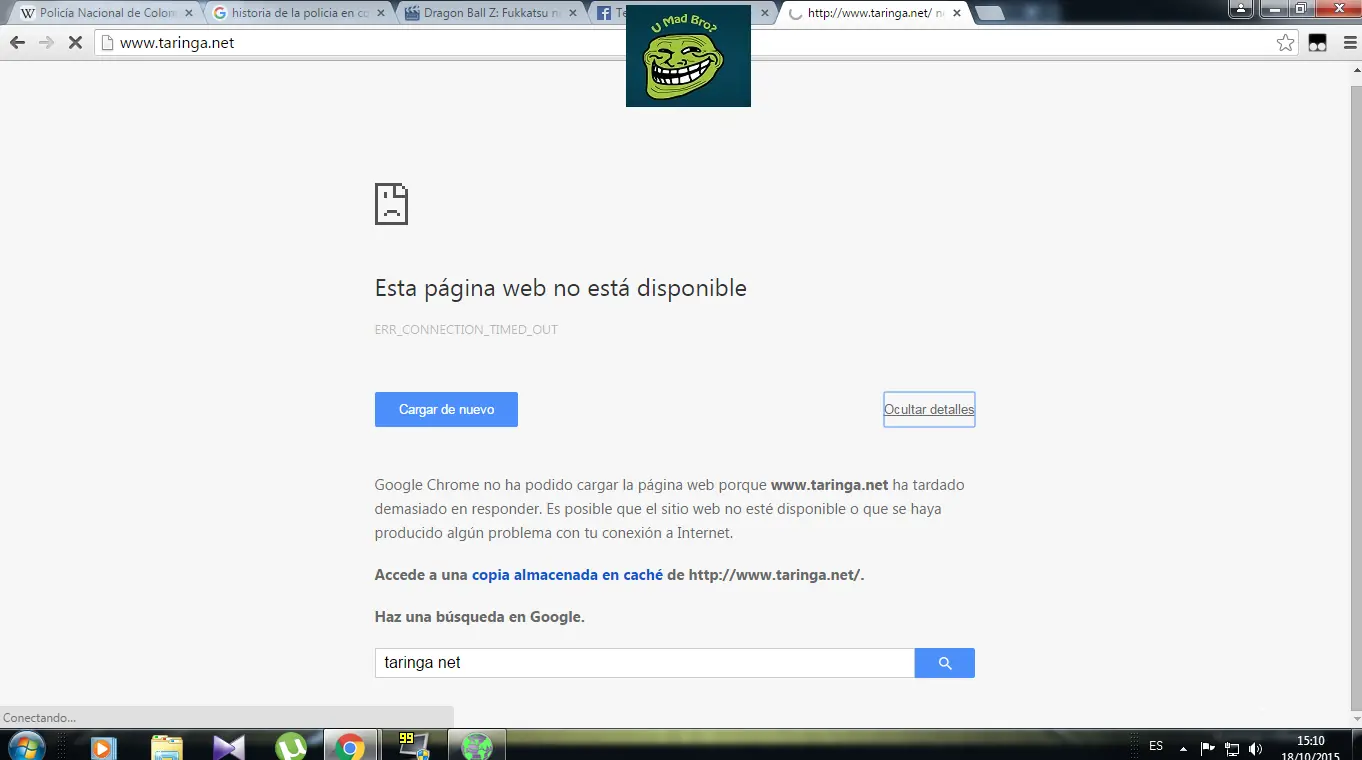Click the blue magnifier search button
Image resolution: width=1362 pixels, height=760 pixels.
coord(944,662)
